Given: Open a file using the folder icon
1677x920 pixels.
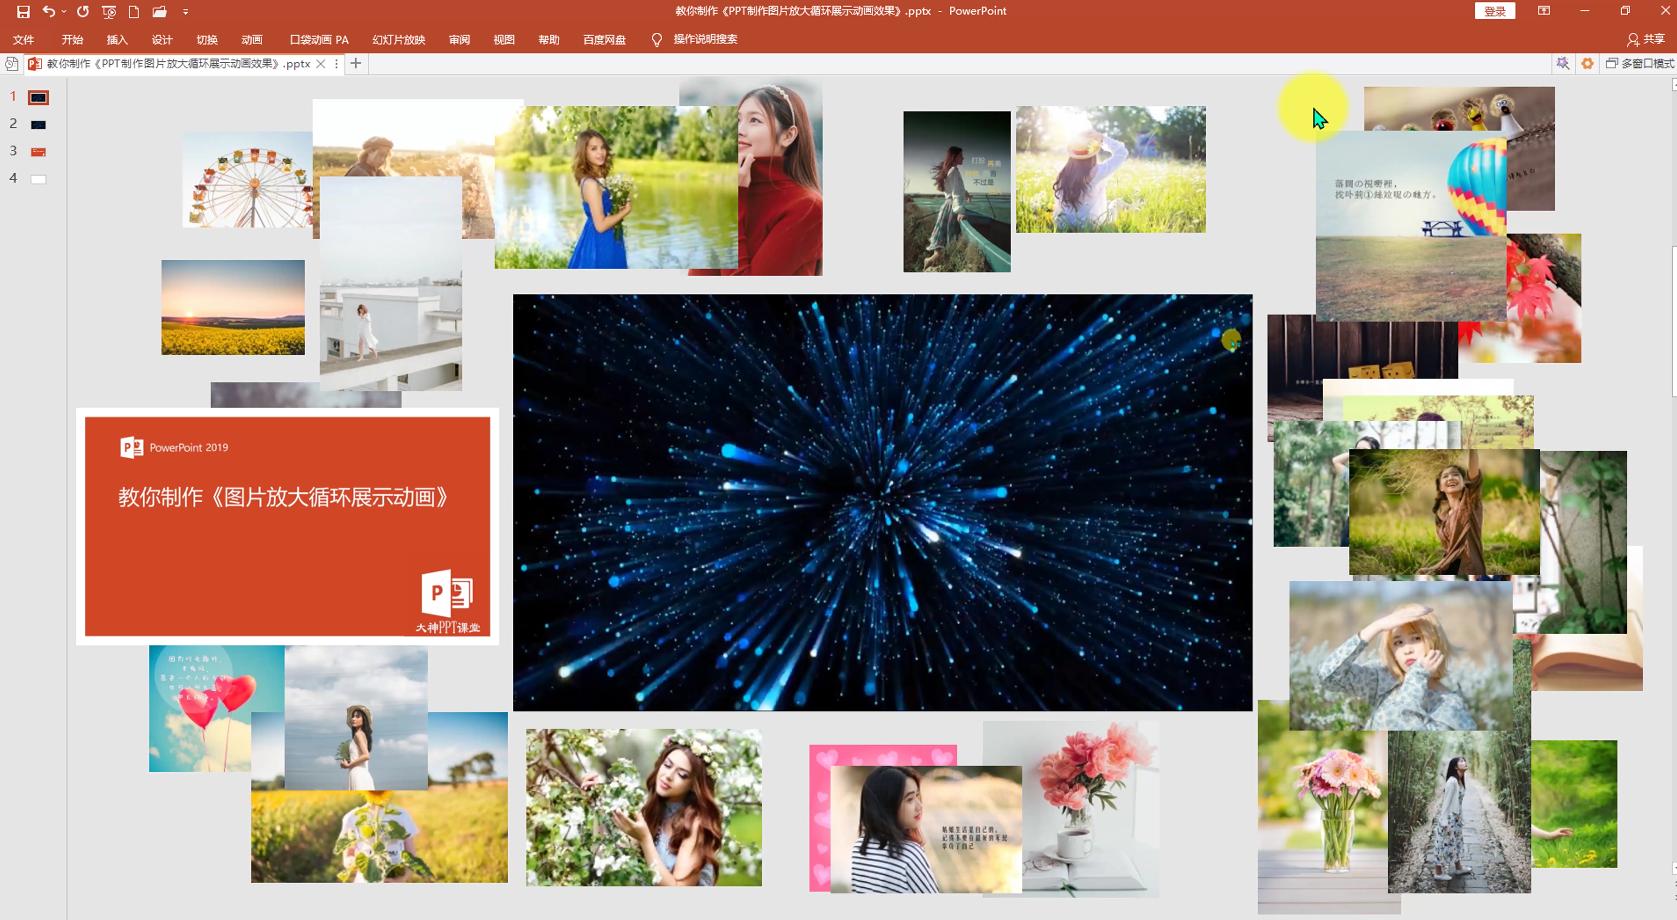Looking at the screenshot, I should [x=160, y=12].
